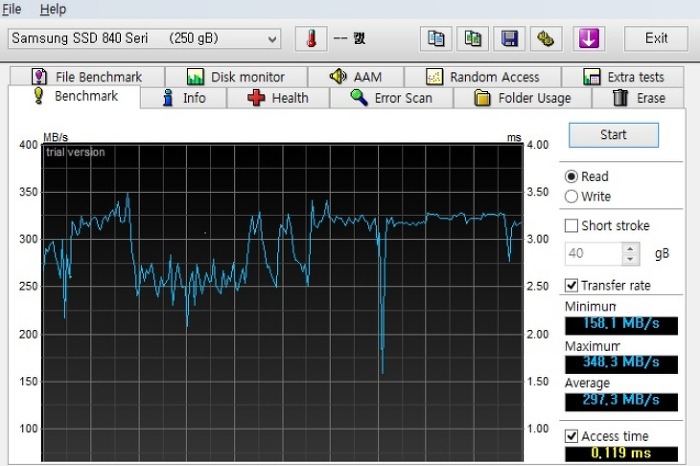The height and width of the screenshot is (466, 700).
Task: Open the File menu
Action: point(11,9)
